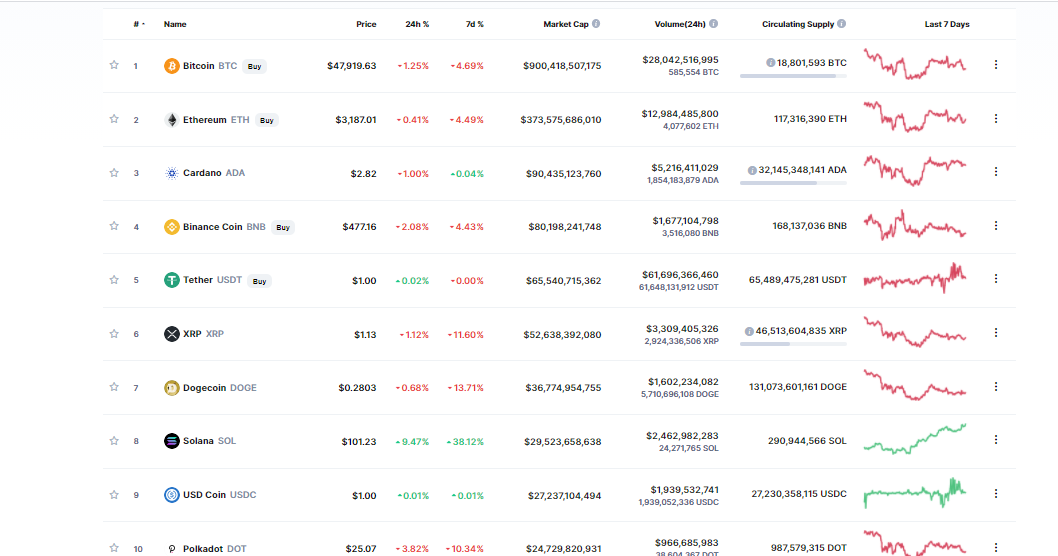Star Polkadot to add to watchlist
Image resolution: width=1058 pixels, height=556 pixels.
[114, 548]
